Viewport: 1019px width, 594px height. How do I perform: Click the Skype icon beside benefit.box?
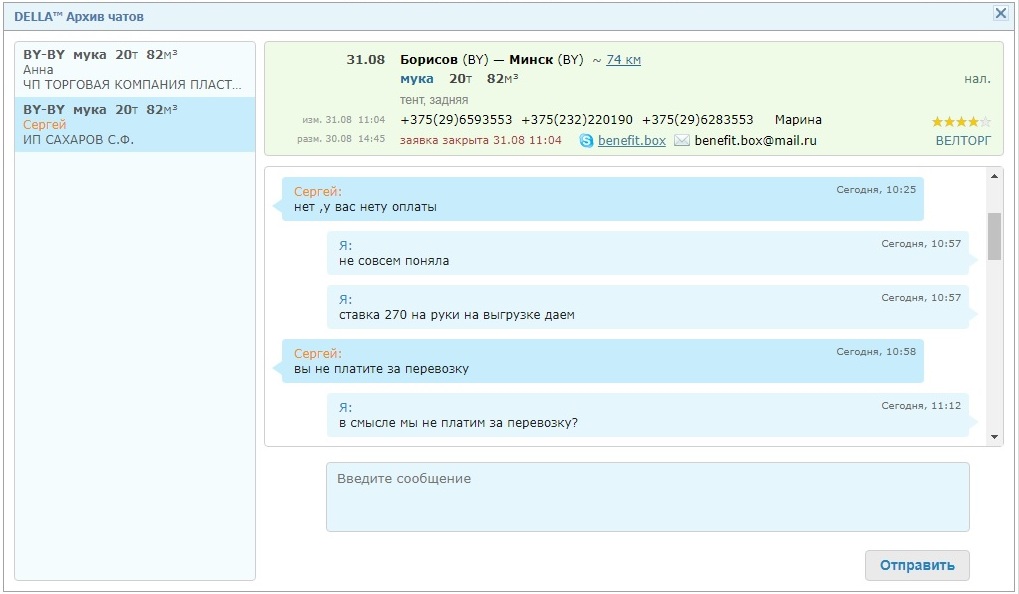click(x=586, y=141)
